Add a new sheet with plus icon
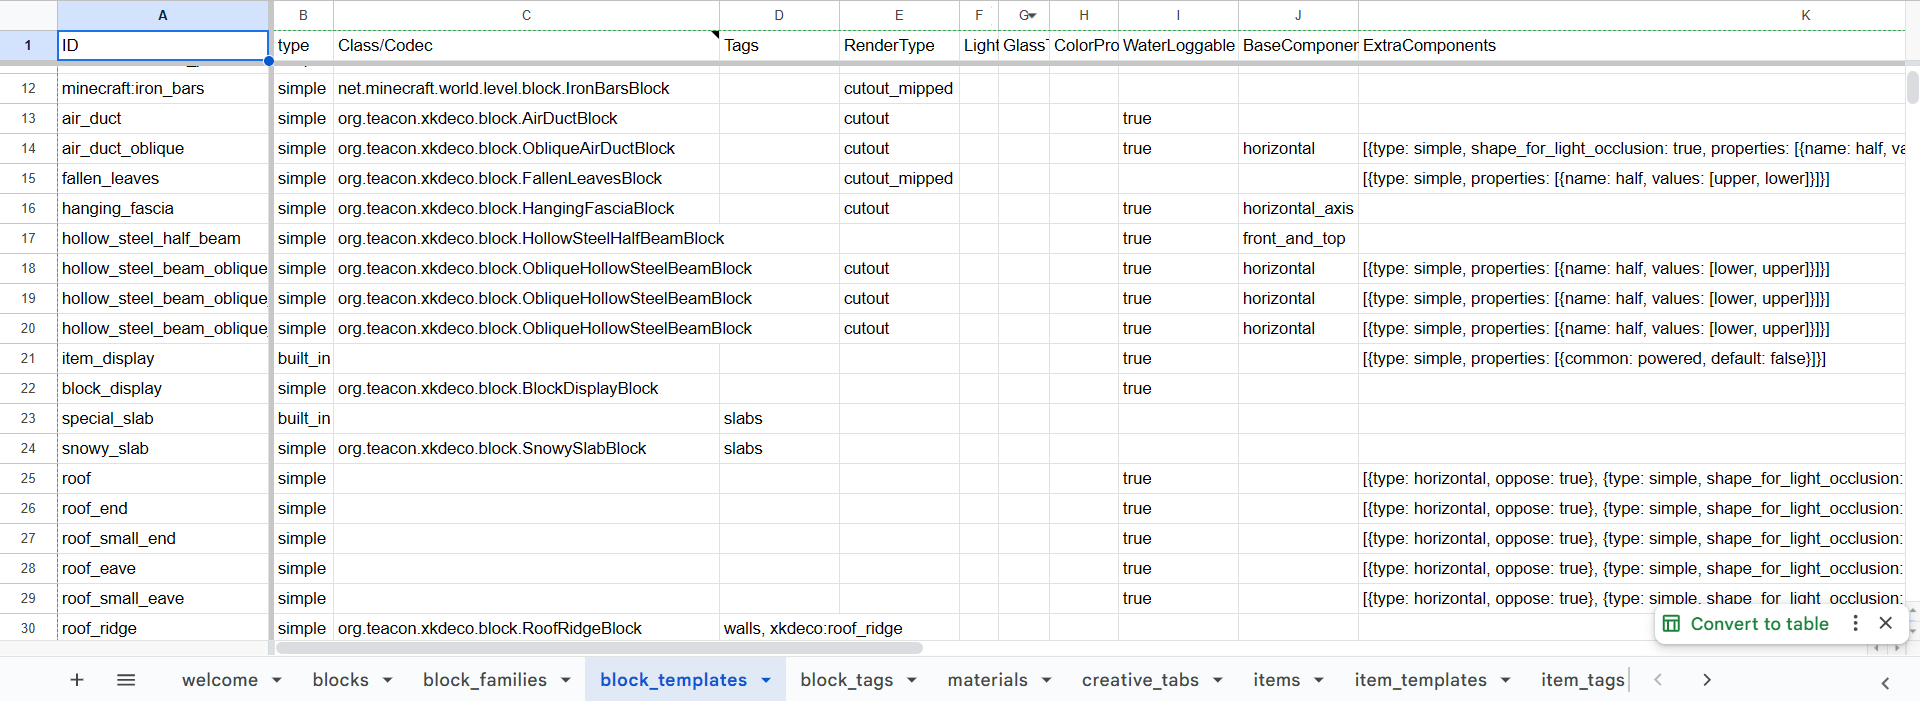The height and width of the screenshot is (701, 1920). [77, 680]
